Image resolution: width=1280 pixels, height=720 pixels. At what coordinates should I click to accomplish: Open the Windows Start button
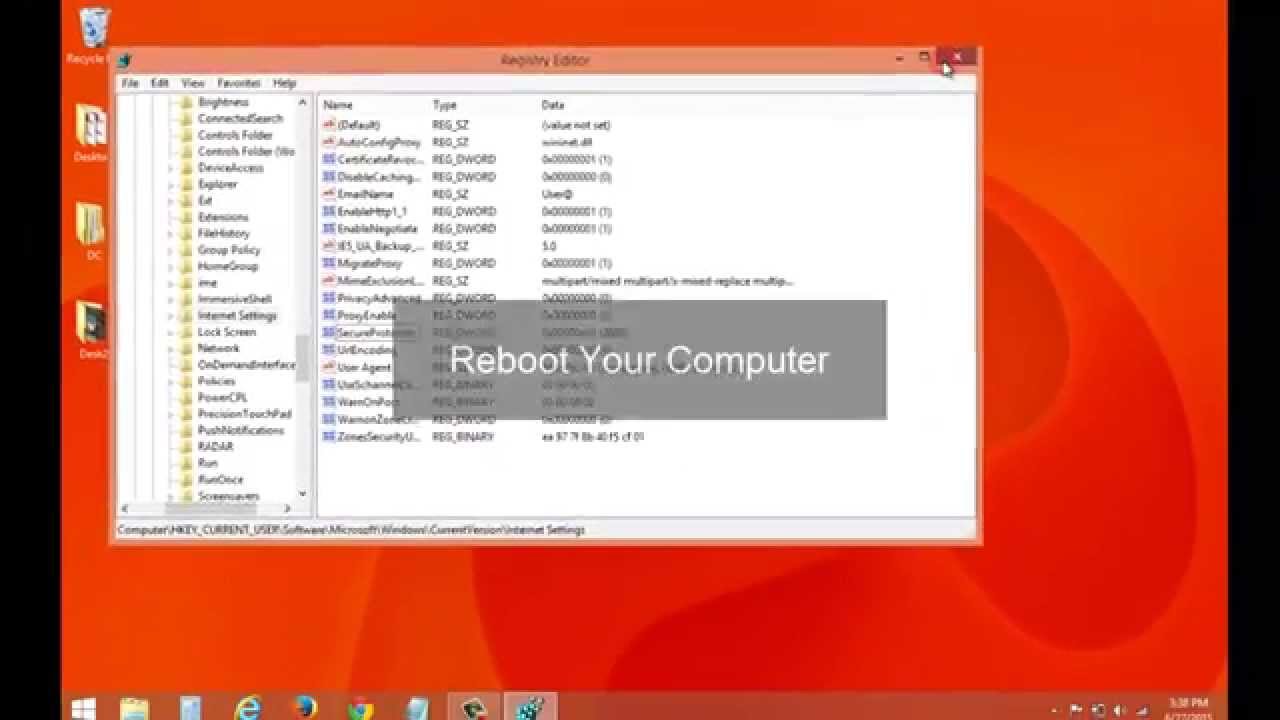[84, 708]
